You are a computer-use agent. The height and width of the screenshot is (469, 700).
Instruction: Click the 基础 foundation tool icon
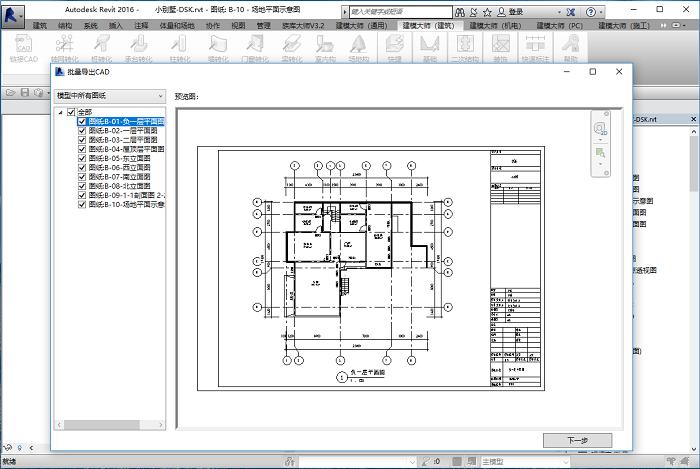click(x=429, y=48)
